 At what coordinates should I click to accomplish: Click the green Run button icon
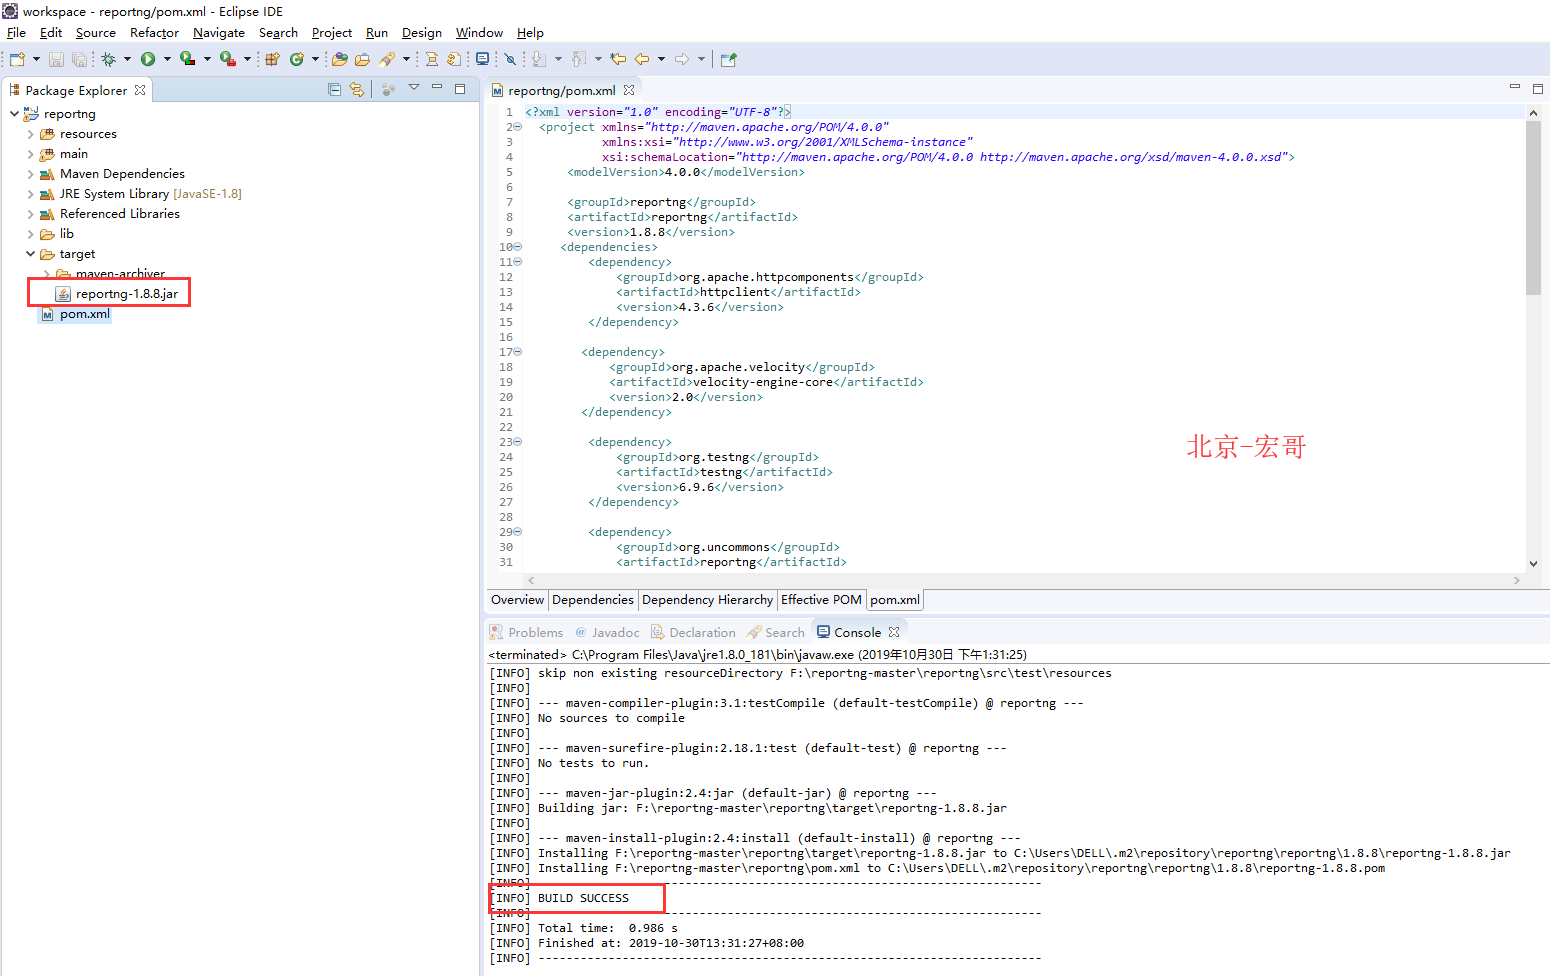148,59
